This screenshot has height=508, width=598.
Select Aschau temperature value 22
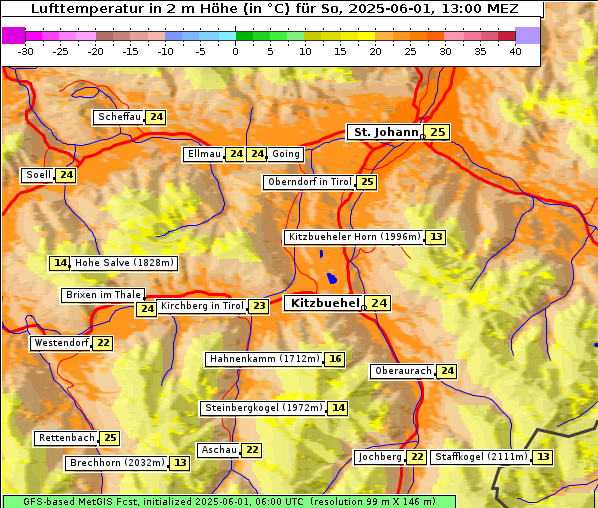tap(252, 450)
